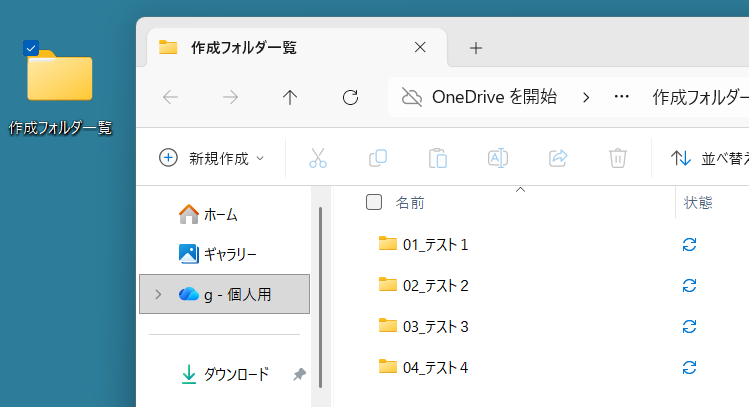Toggle the select-all checkbox beside 名前
This screenshot has height=407, width=749.
pyautogui.click(x=374, y=202)
